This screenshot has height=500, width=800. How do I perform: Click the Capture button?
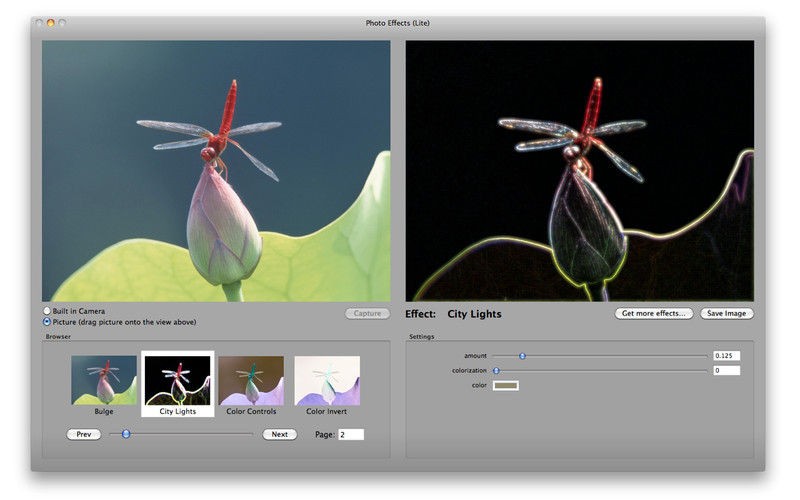click(367, 313)
